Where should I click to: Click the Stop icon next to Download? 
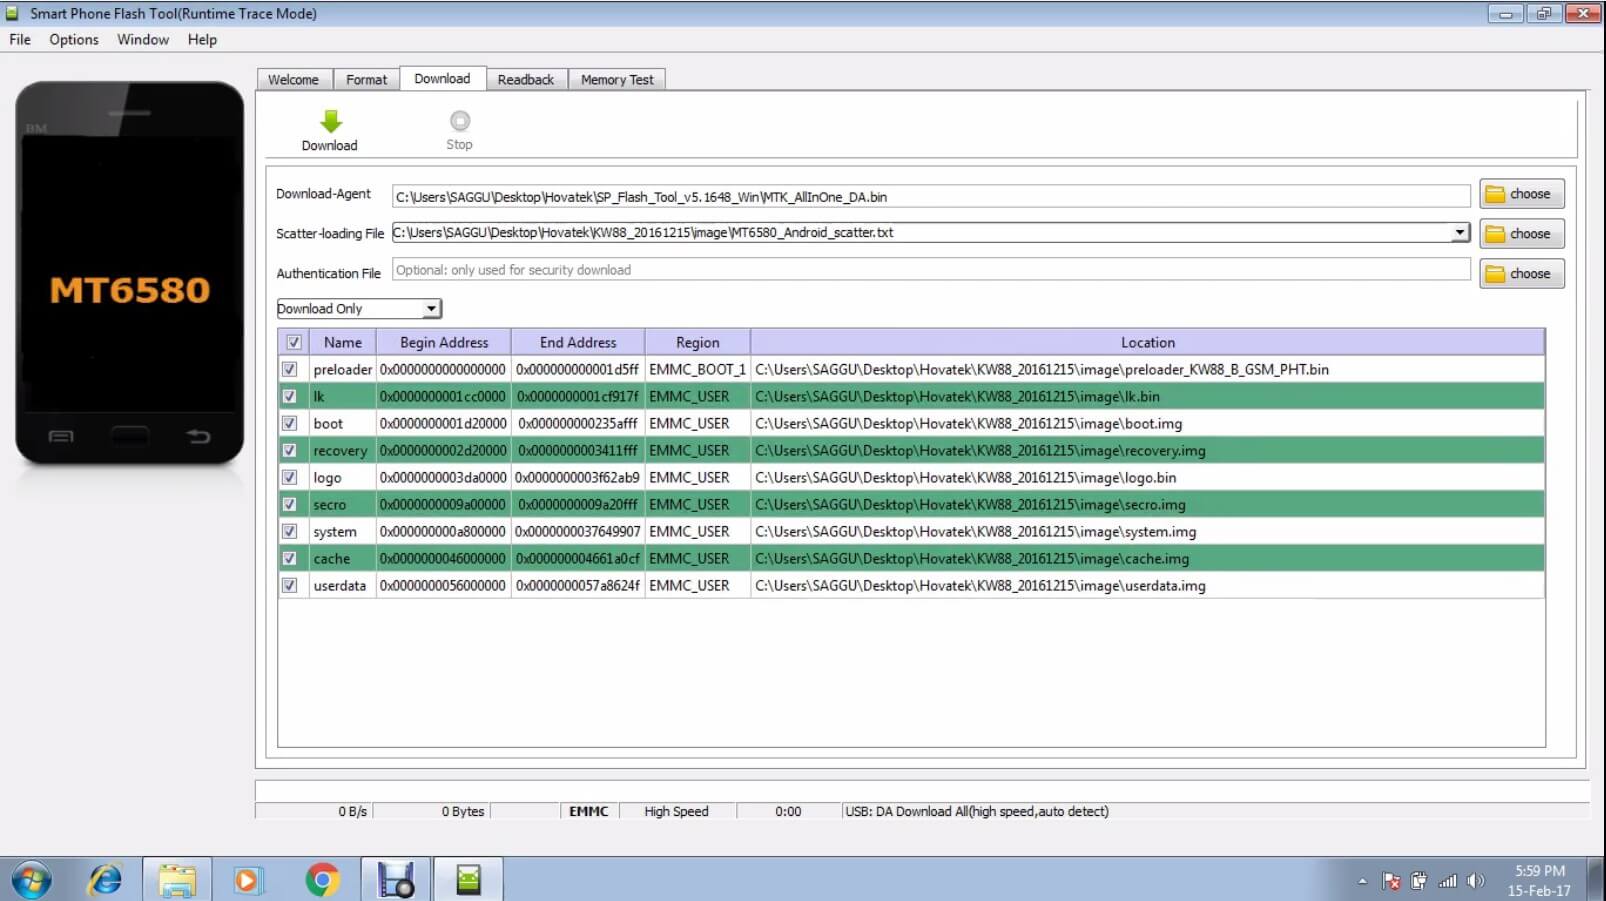tap(458, 122)
